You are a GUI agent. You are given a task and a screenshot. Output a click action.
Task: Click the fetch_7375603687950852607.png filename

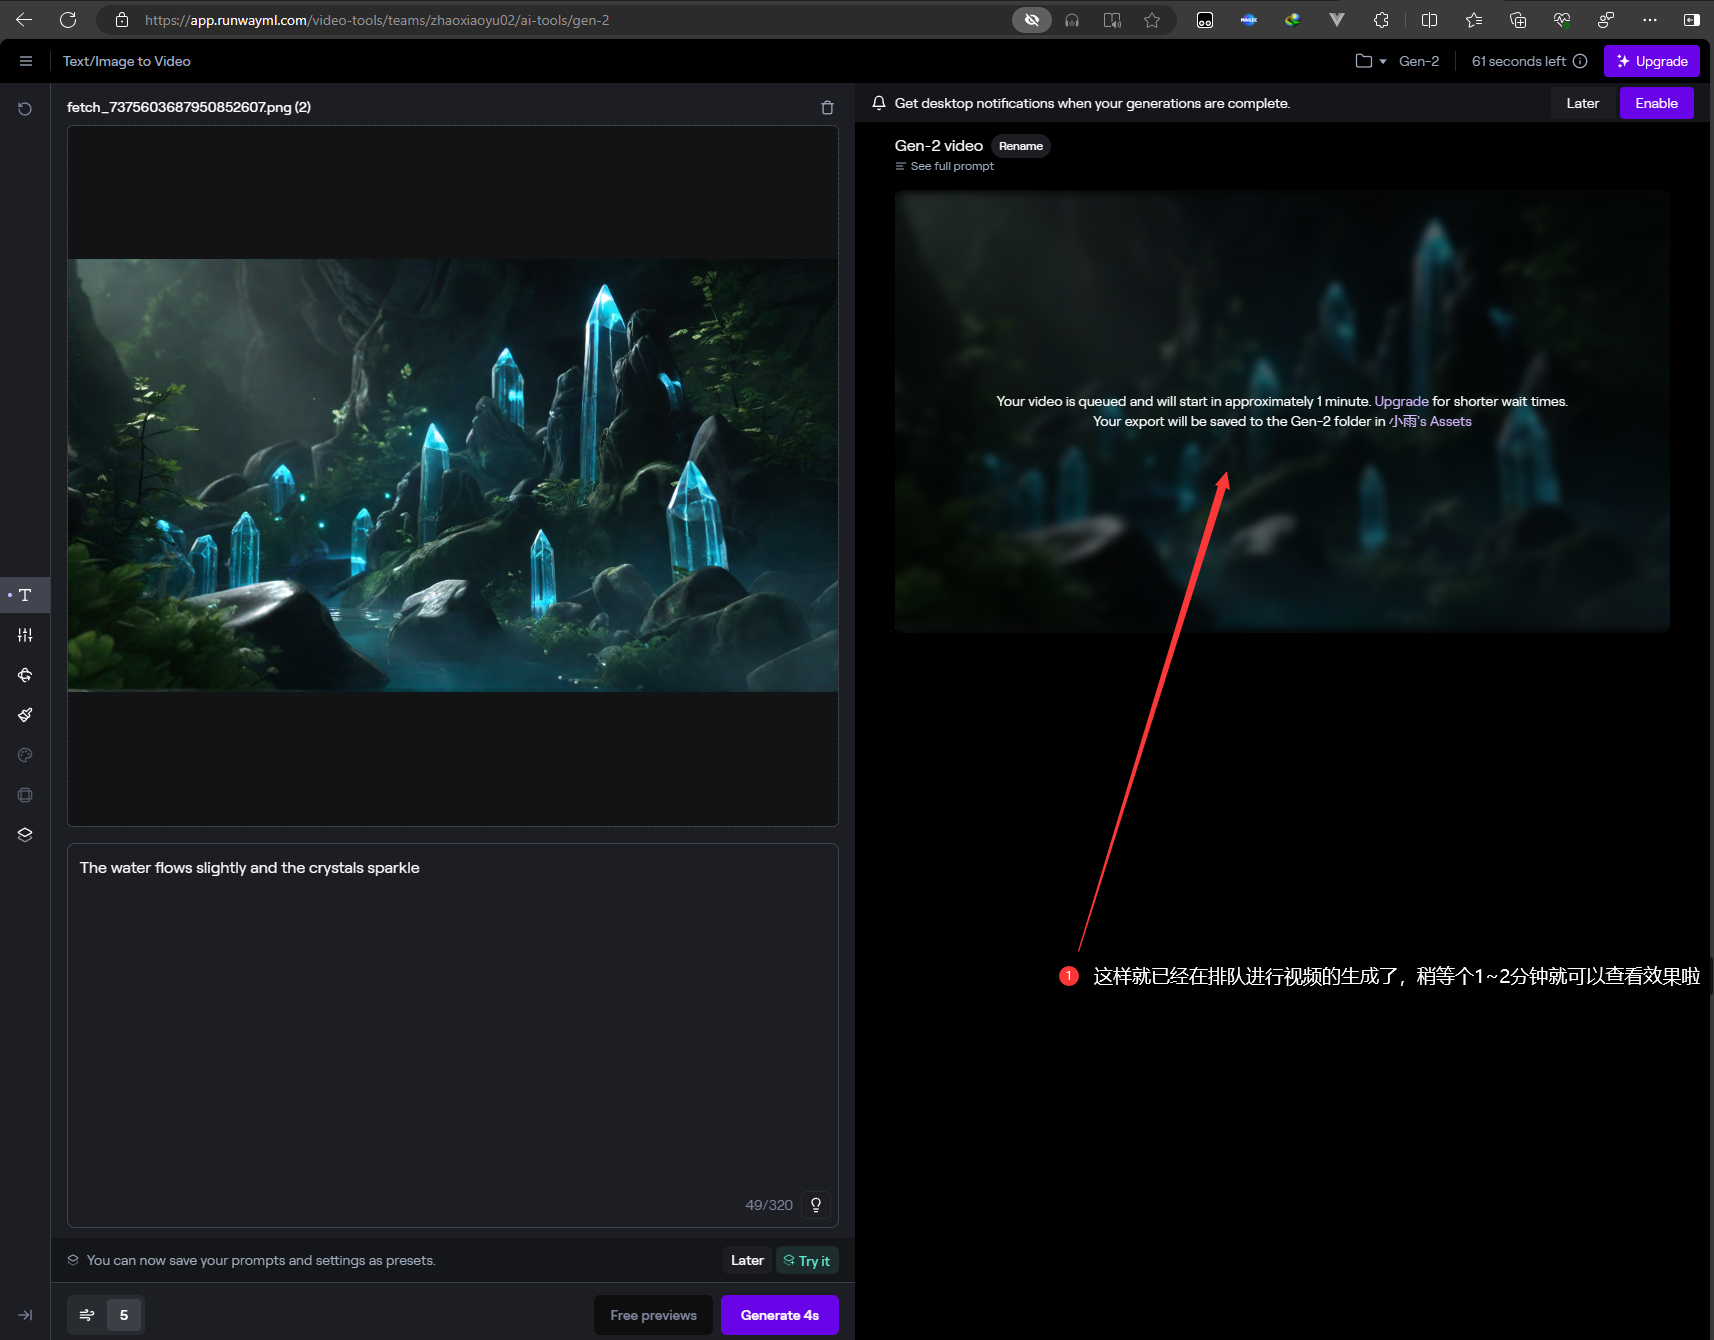coord(189,107)
